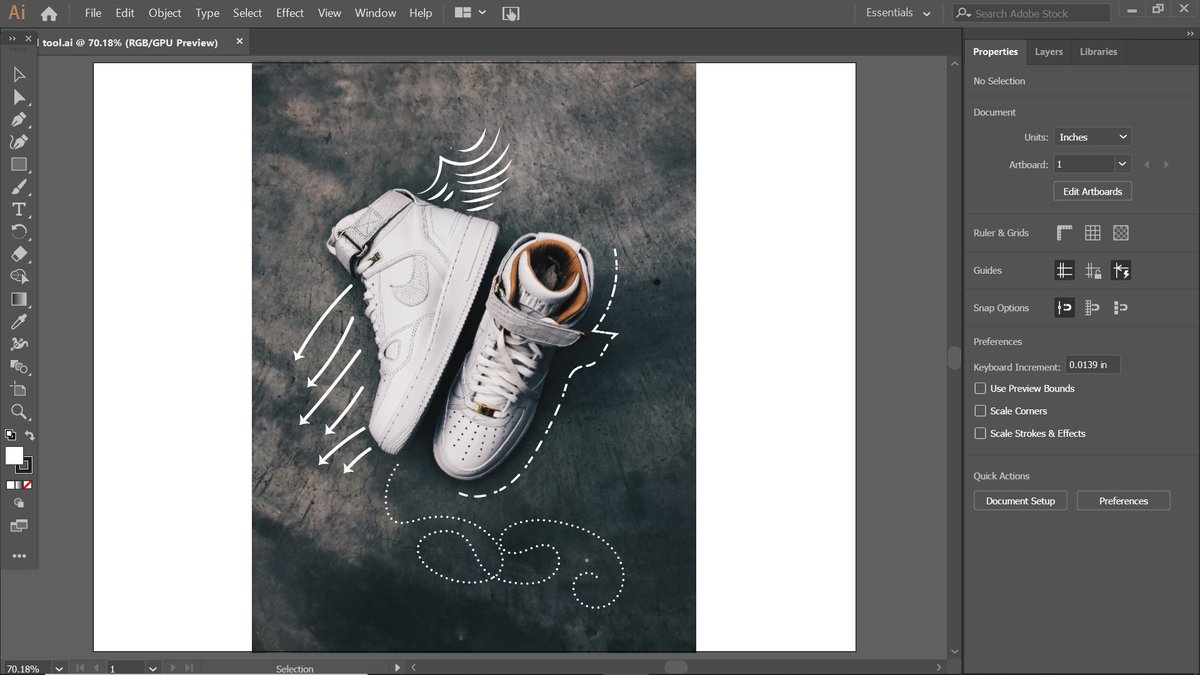Expand the toolbar with double arrows
This screenshot has height=675, width=1200.
point(12,38)
